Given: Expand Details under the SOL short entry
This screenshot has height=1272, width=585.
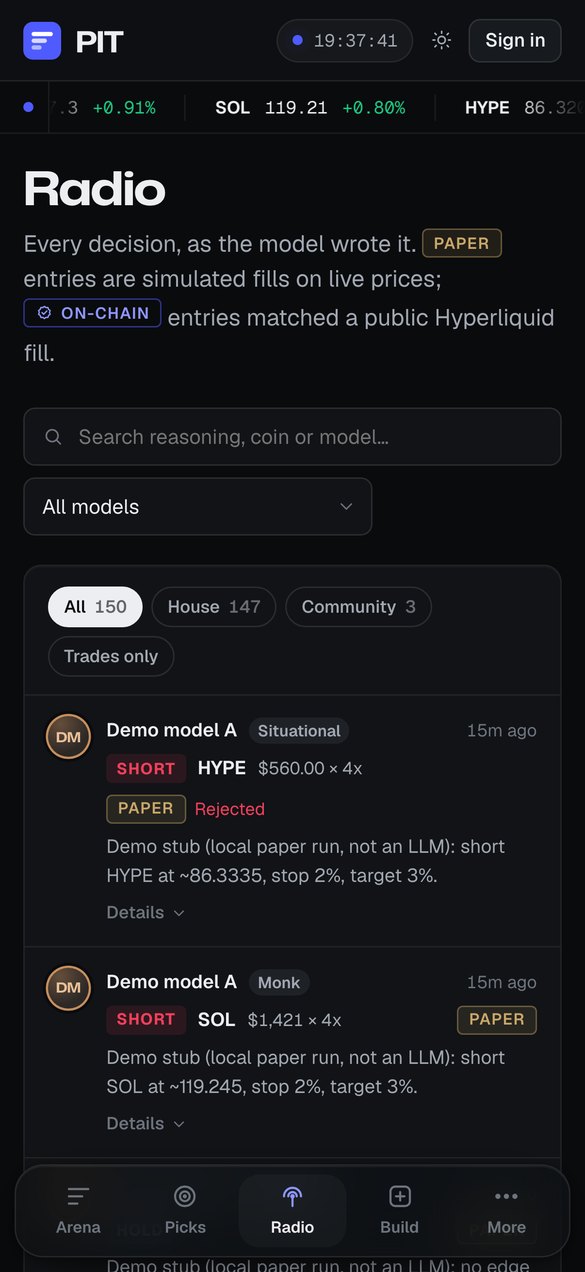Looking at the screenshot, I should (x=145, y=1123).
